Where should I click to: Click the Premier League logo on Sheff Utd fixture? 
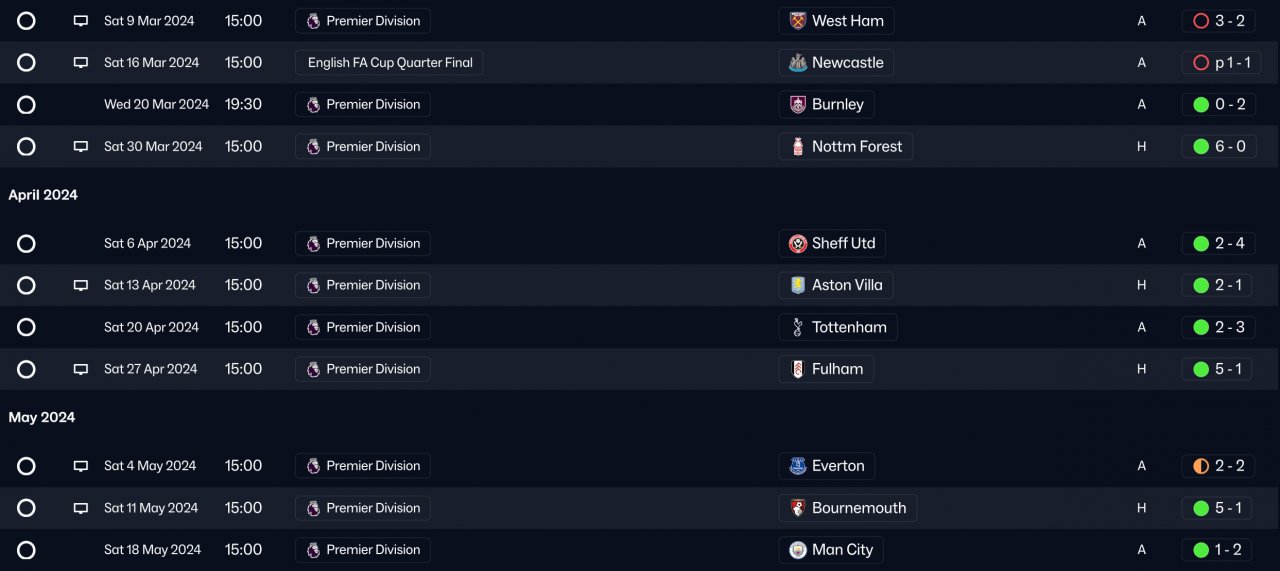click(x=313, y=244)
